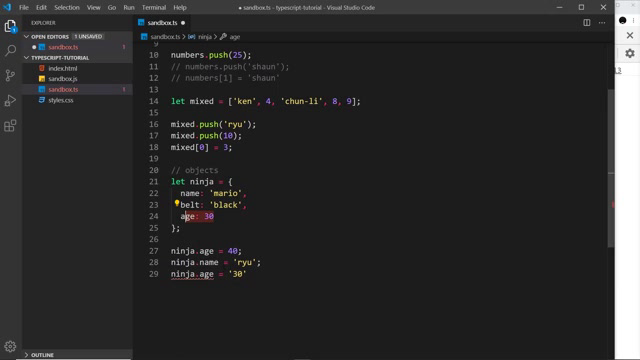Open the Terminal menu
Image resolution: width=640 pixels, height=360 pixels.
click(154, 7)
